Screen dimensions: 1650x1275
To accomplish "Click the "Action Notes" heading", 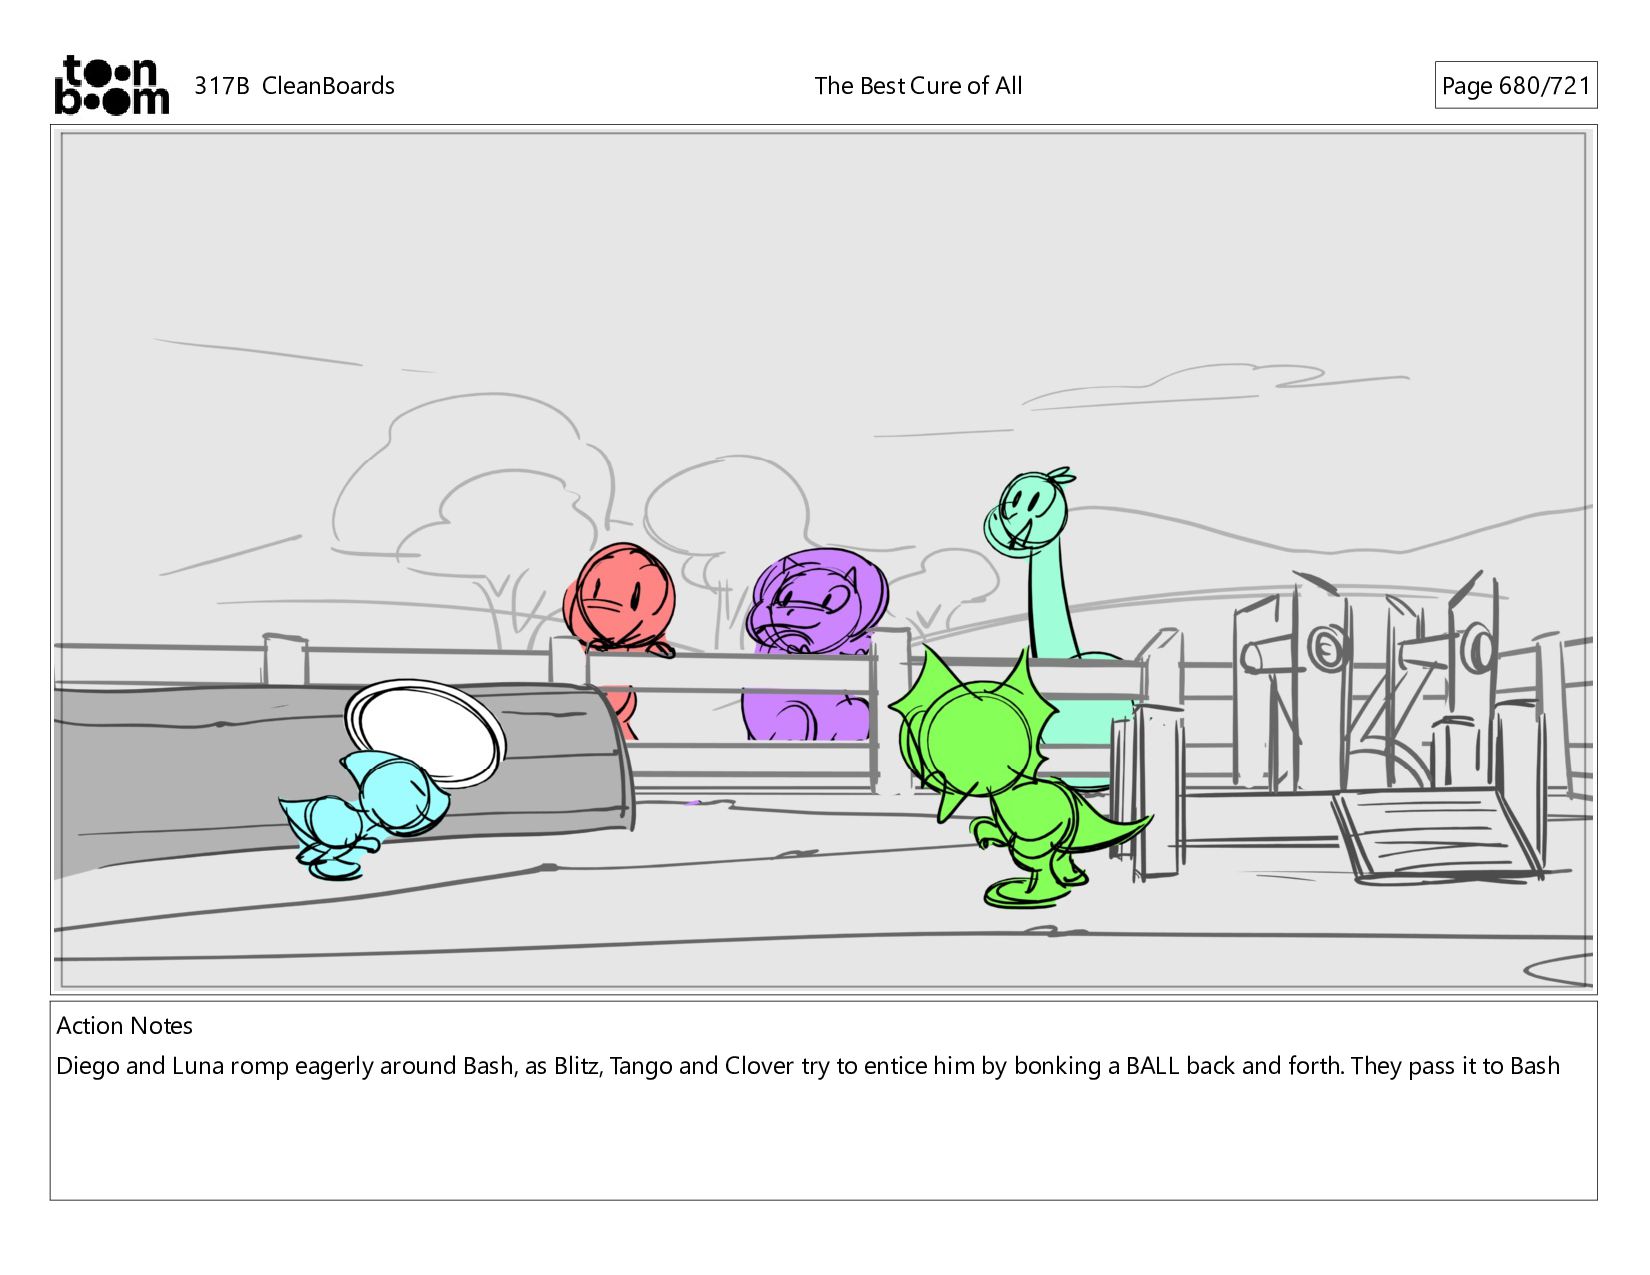I will tap(124, 1026).
